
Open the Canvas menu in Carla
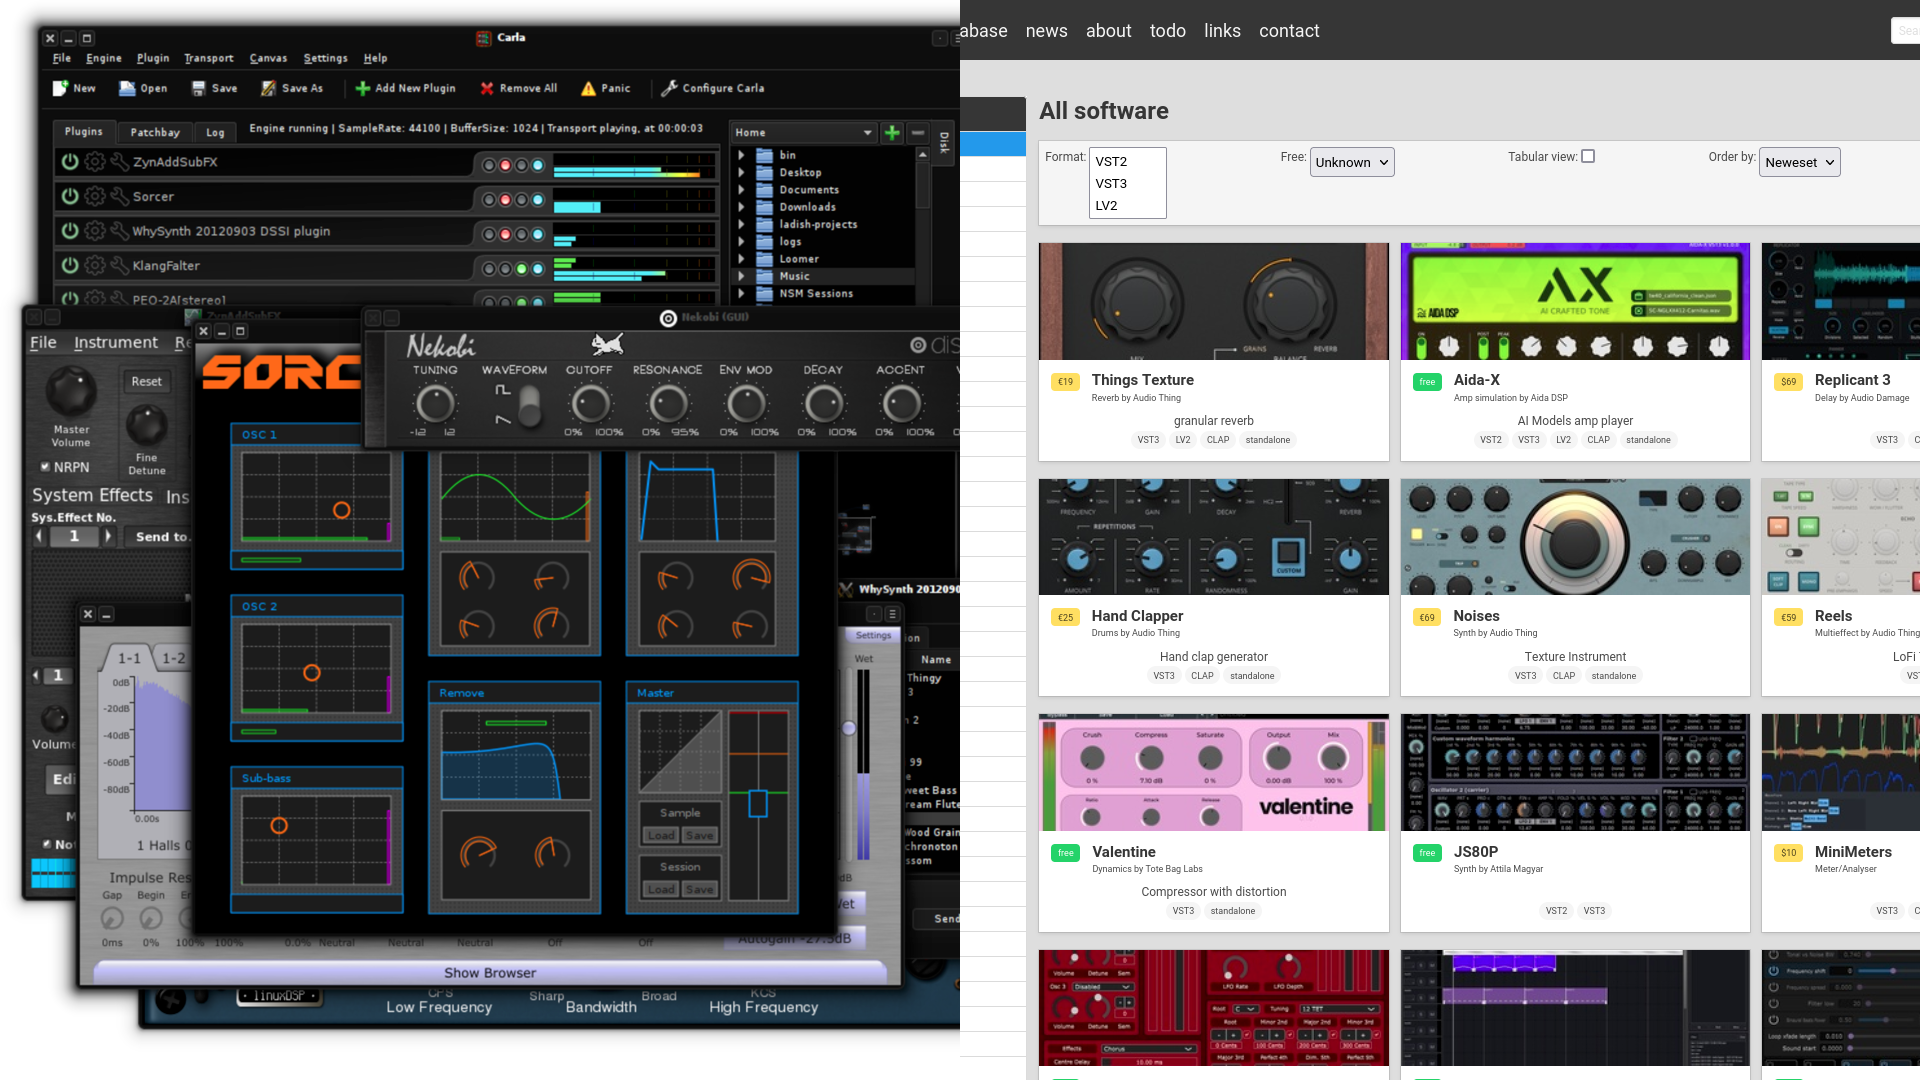[x=268, y=58]
